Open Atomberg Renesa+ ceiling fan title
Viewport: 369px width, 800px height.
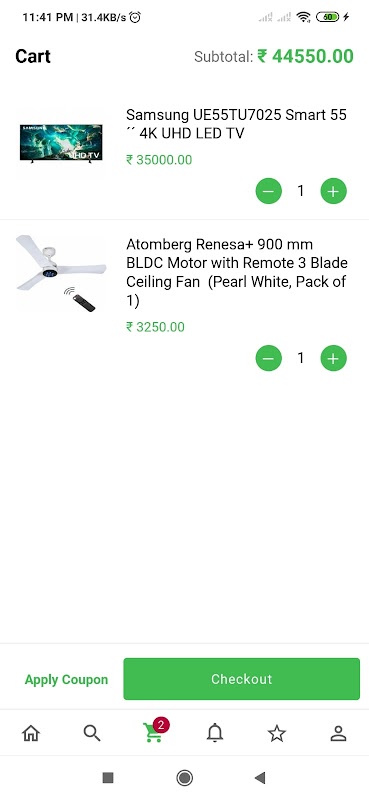(237, 272)
